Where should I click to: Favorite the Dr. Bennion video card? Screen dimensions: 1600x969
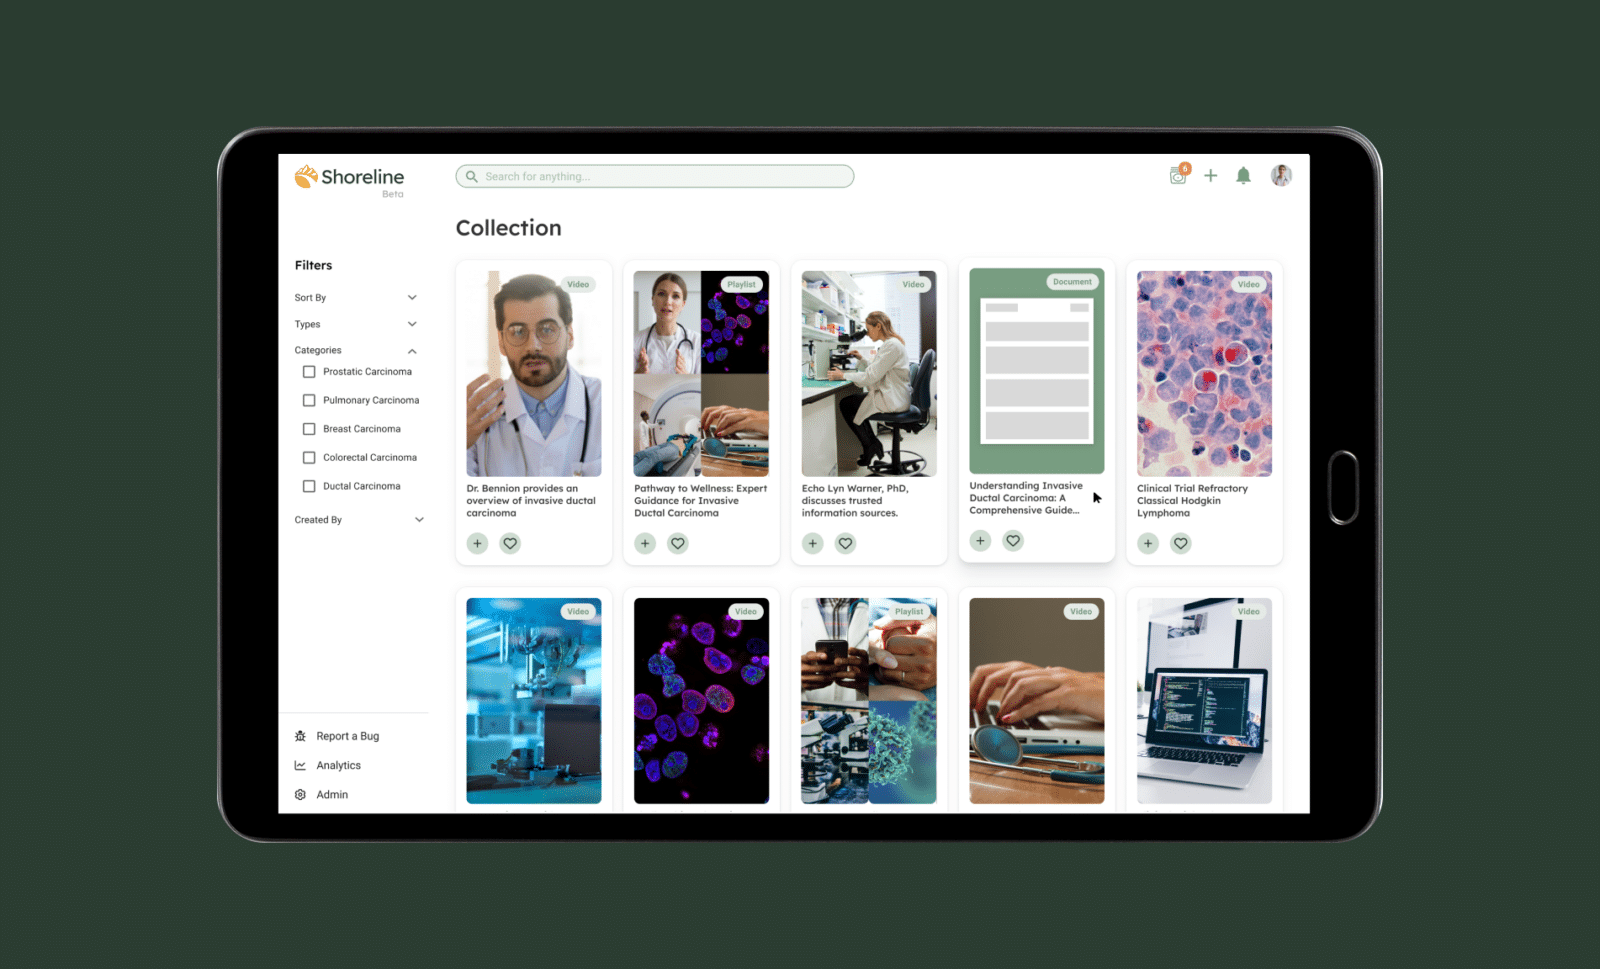click(510, 544)
